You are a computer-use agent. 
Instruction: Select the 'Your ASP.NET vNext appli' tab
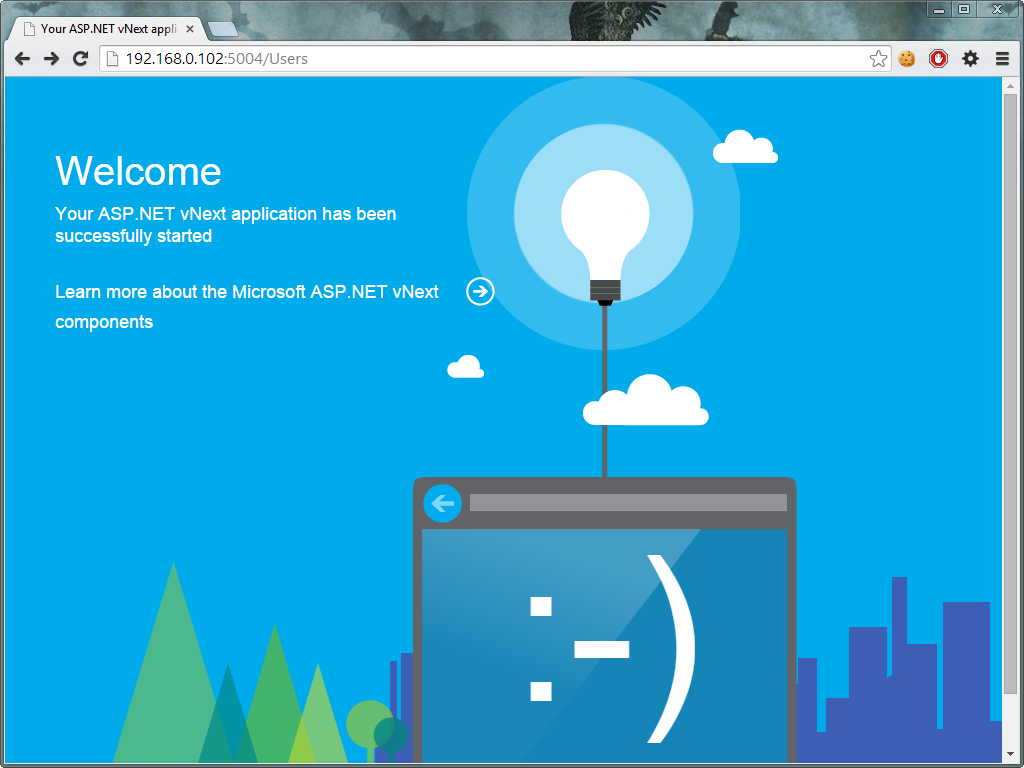pos(108,29)
